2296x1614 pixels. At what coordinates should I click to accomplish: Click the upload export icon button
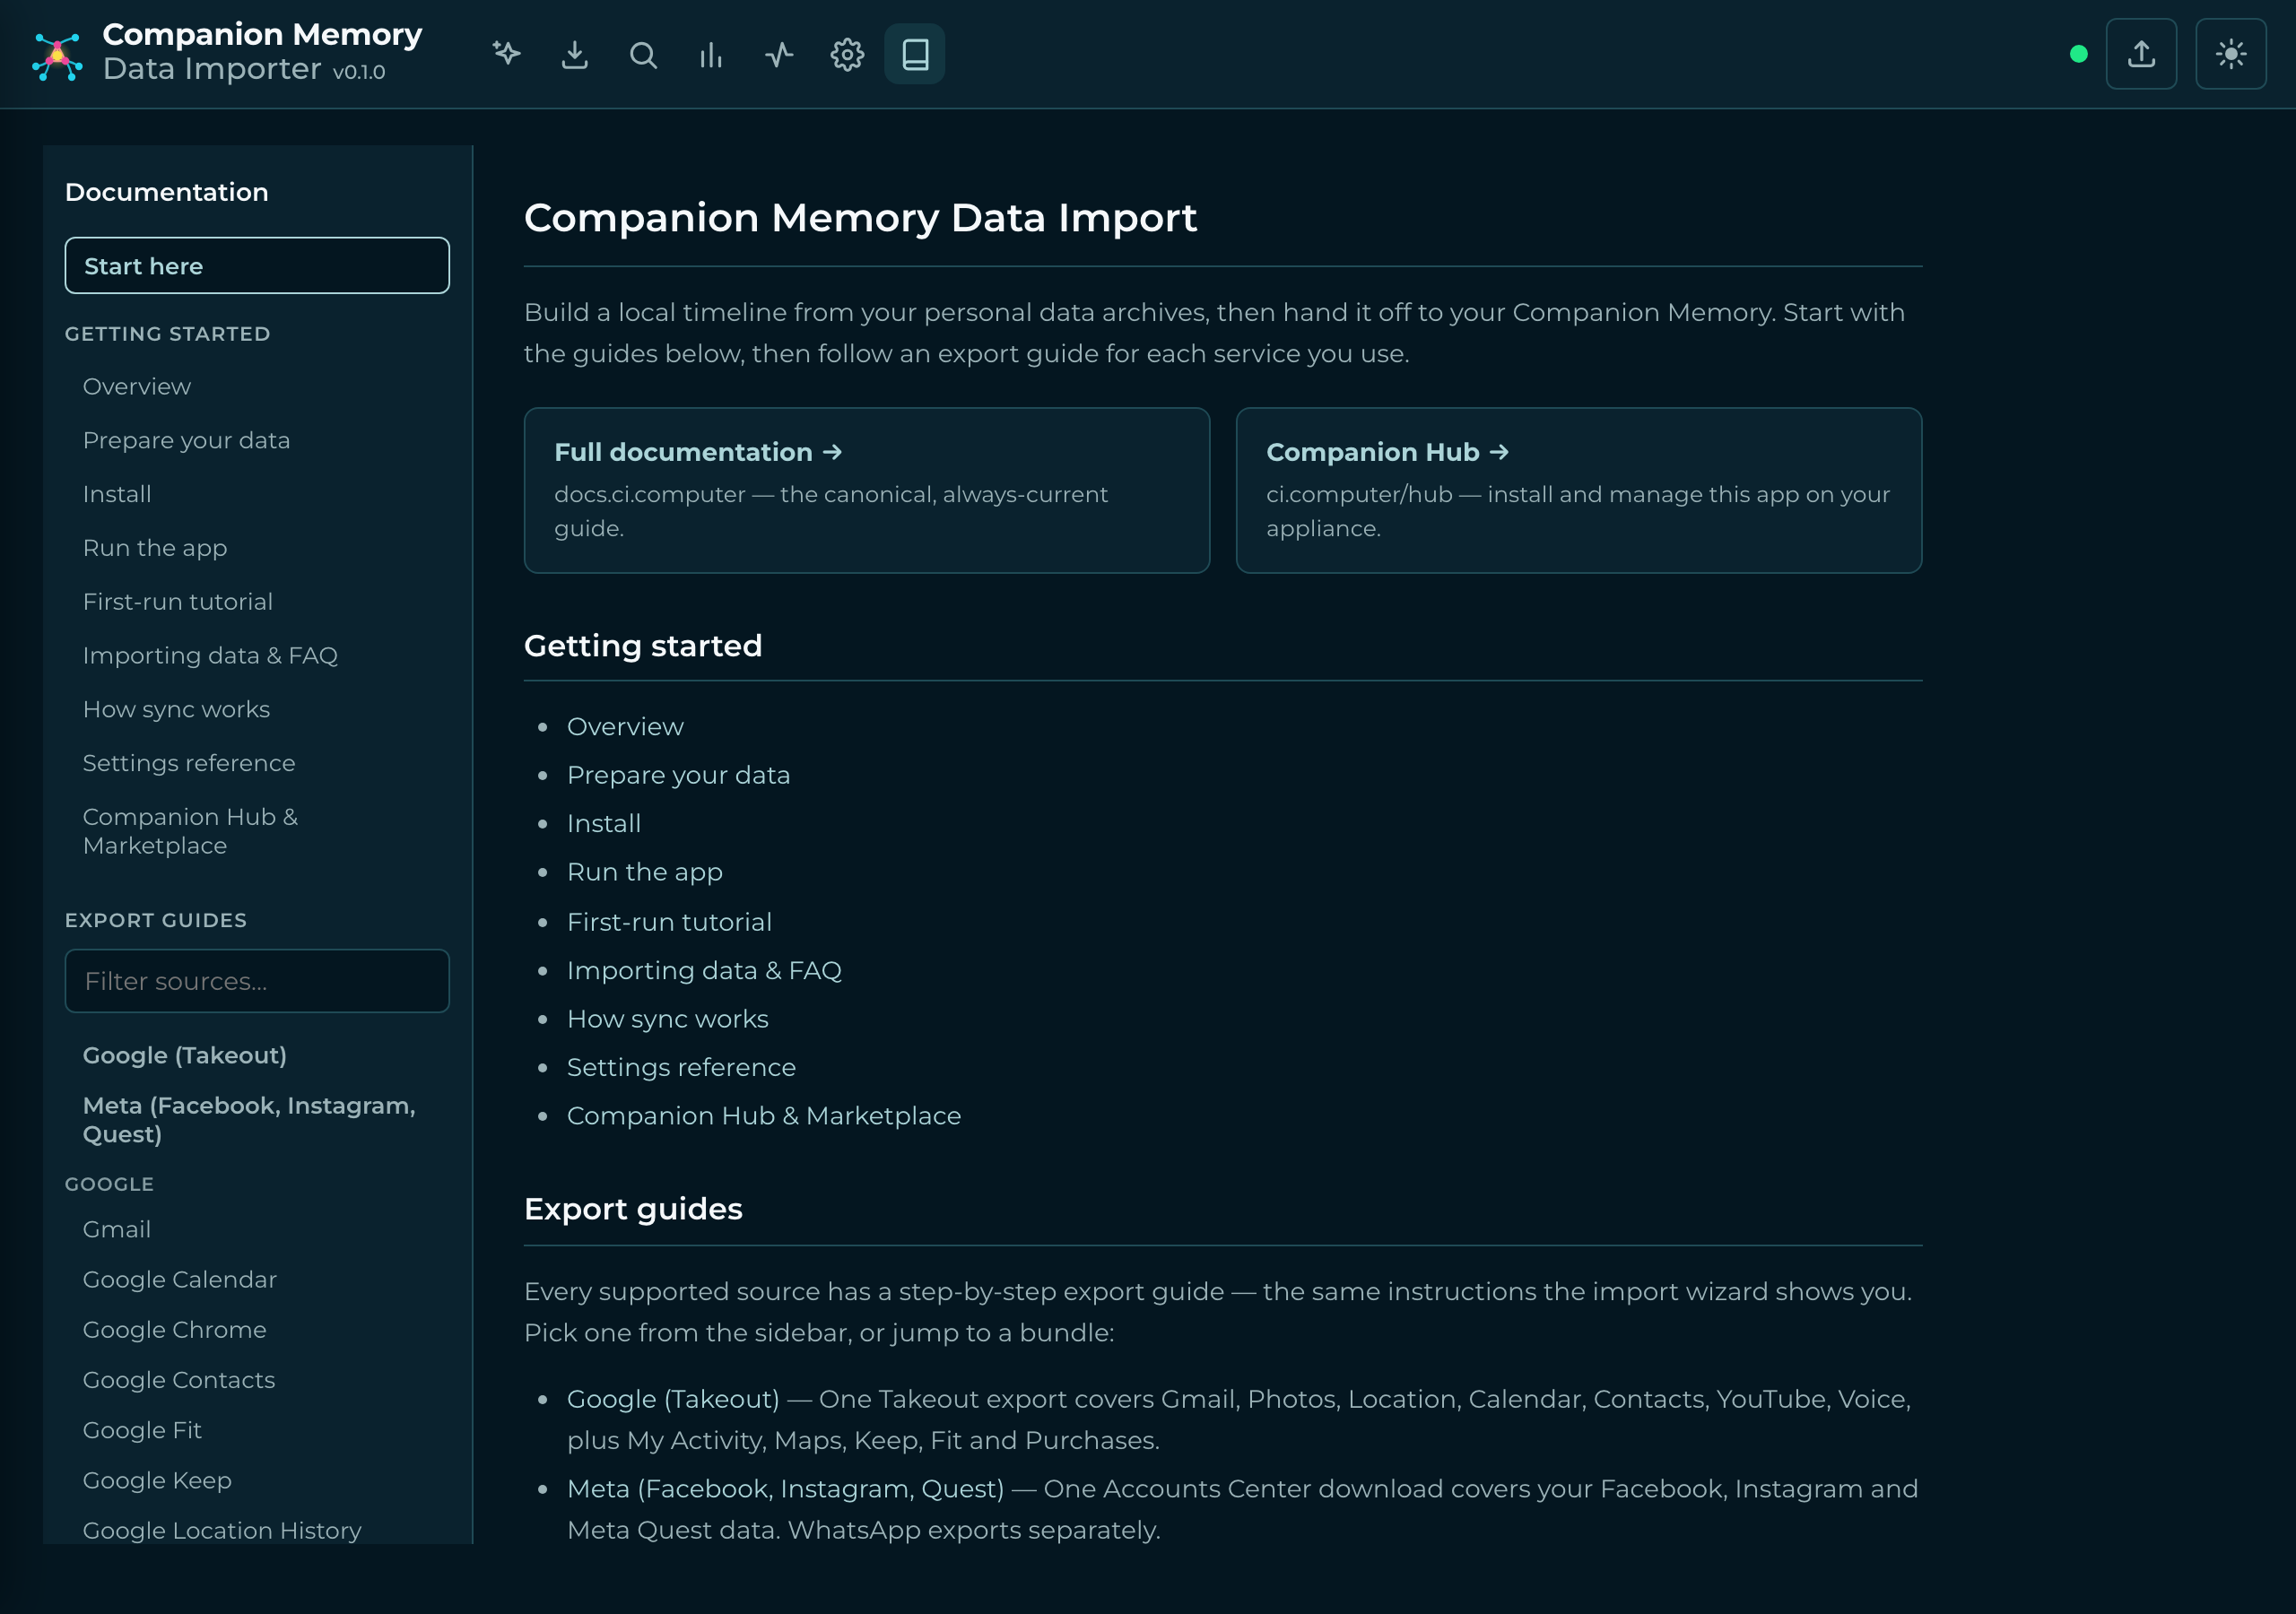tap(2141, 54)
